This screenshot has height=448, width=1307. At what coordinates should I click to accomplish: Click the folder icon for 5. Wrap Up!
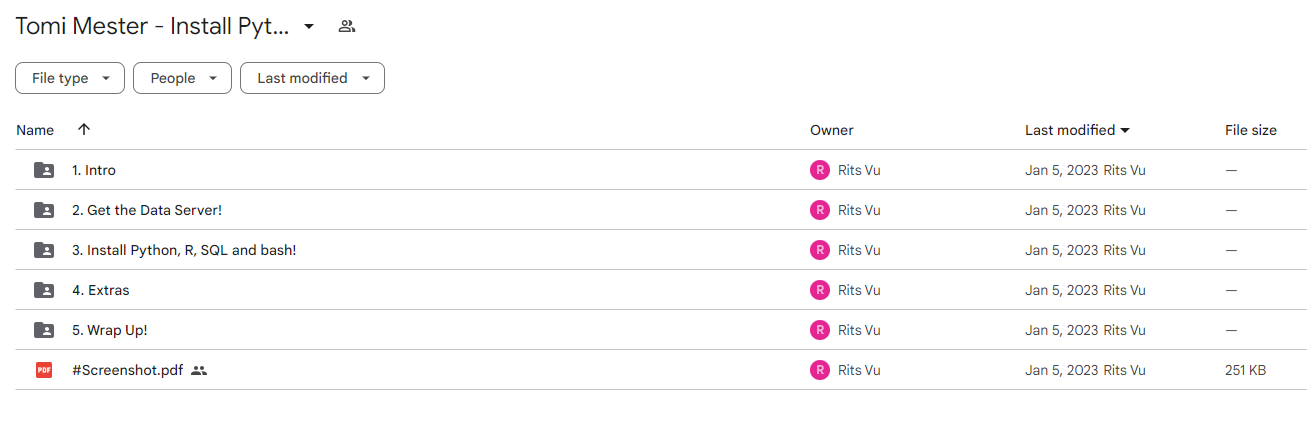tap(44, 330)
